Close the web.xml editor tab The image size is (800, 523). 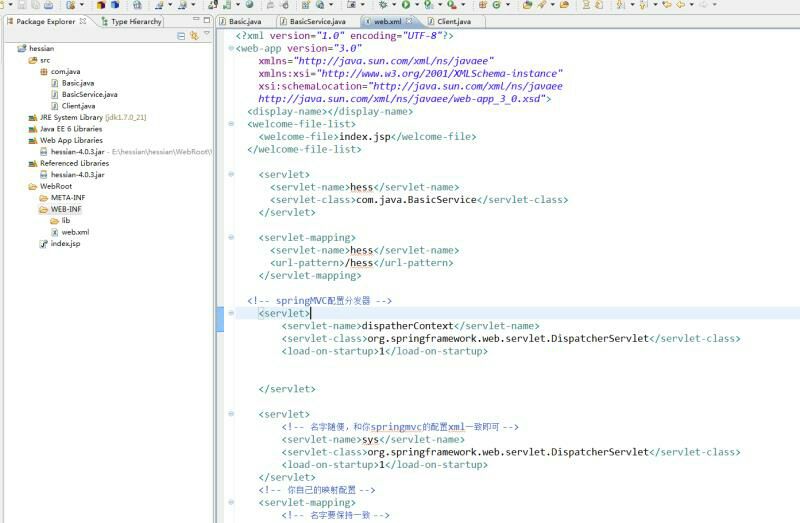coord(408,21)
